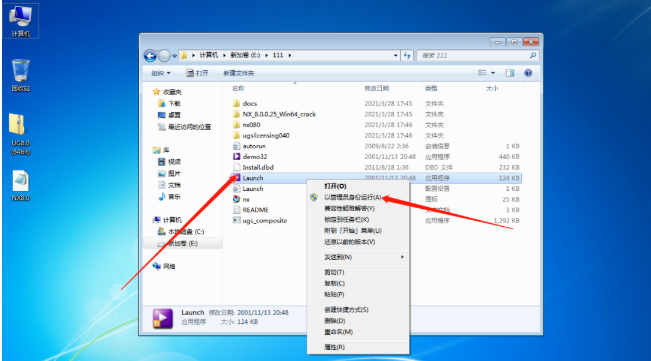Image resolution: width=651 pixels, height=361 pixels.
Task: Open Local Disk (C:) in navigation pane
Action: click(181, 232)
